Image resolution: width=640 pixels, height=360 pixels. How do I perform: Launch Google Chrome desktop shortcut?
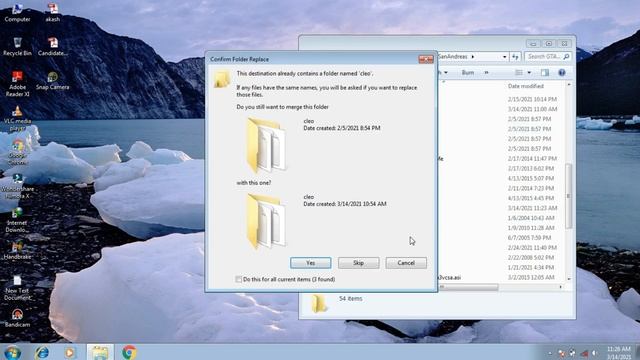[17, 152]
